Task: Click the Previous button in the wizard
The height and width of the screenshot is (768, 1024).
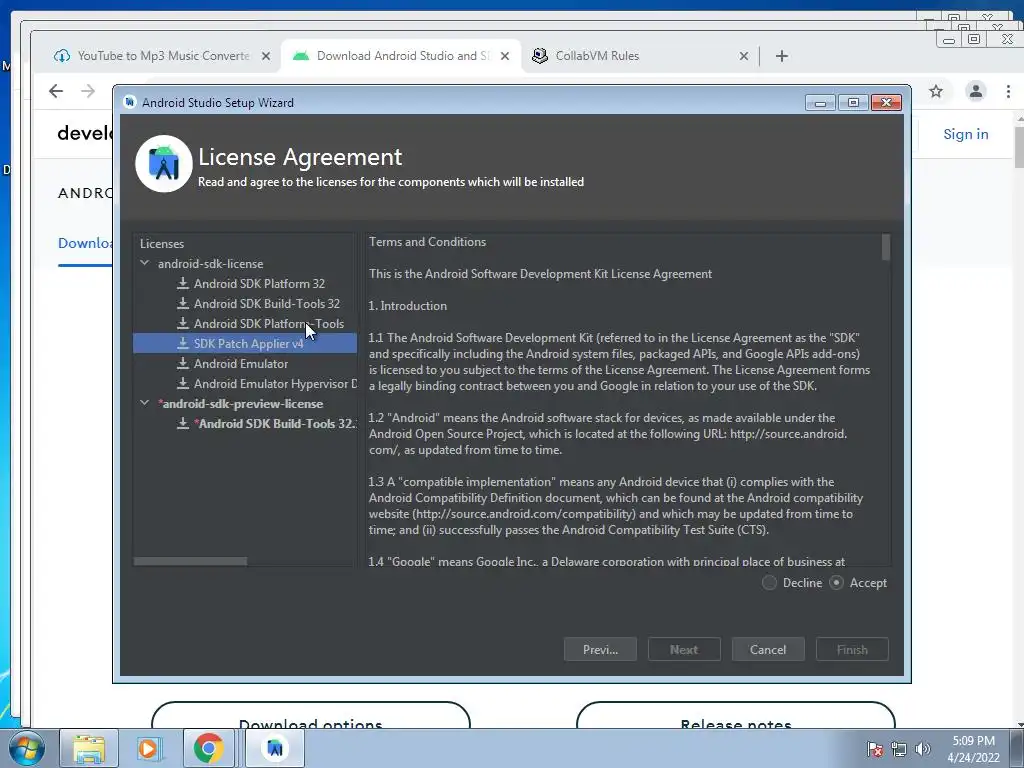Action: click(x=600, y=650)
